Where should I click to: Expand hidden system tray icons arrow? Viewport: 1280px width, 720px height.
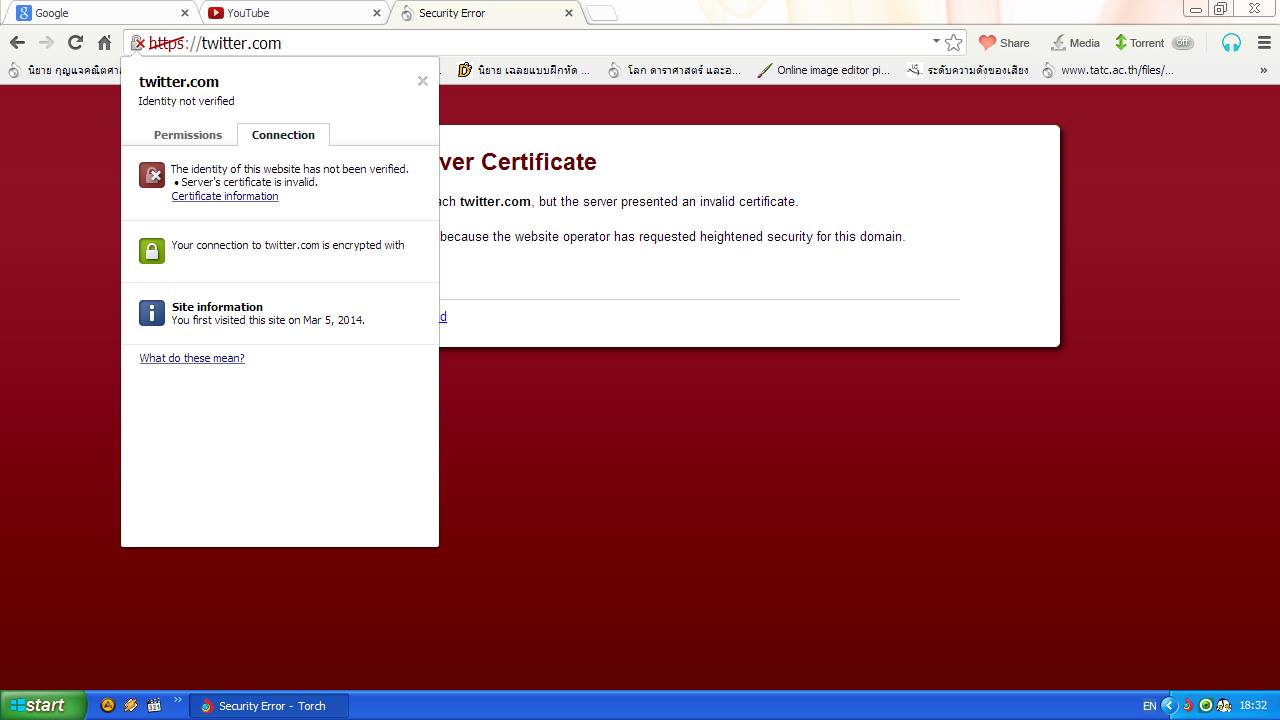[1168, 705]
